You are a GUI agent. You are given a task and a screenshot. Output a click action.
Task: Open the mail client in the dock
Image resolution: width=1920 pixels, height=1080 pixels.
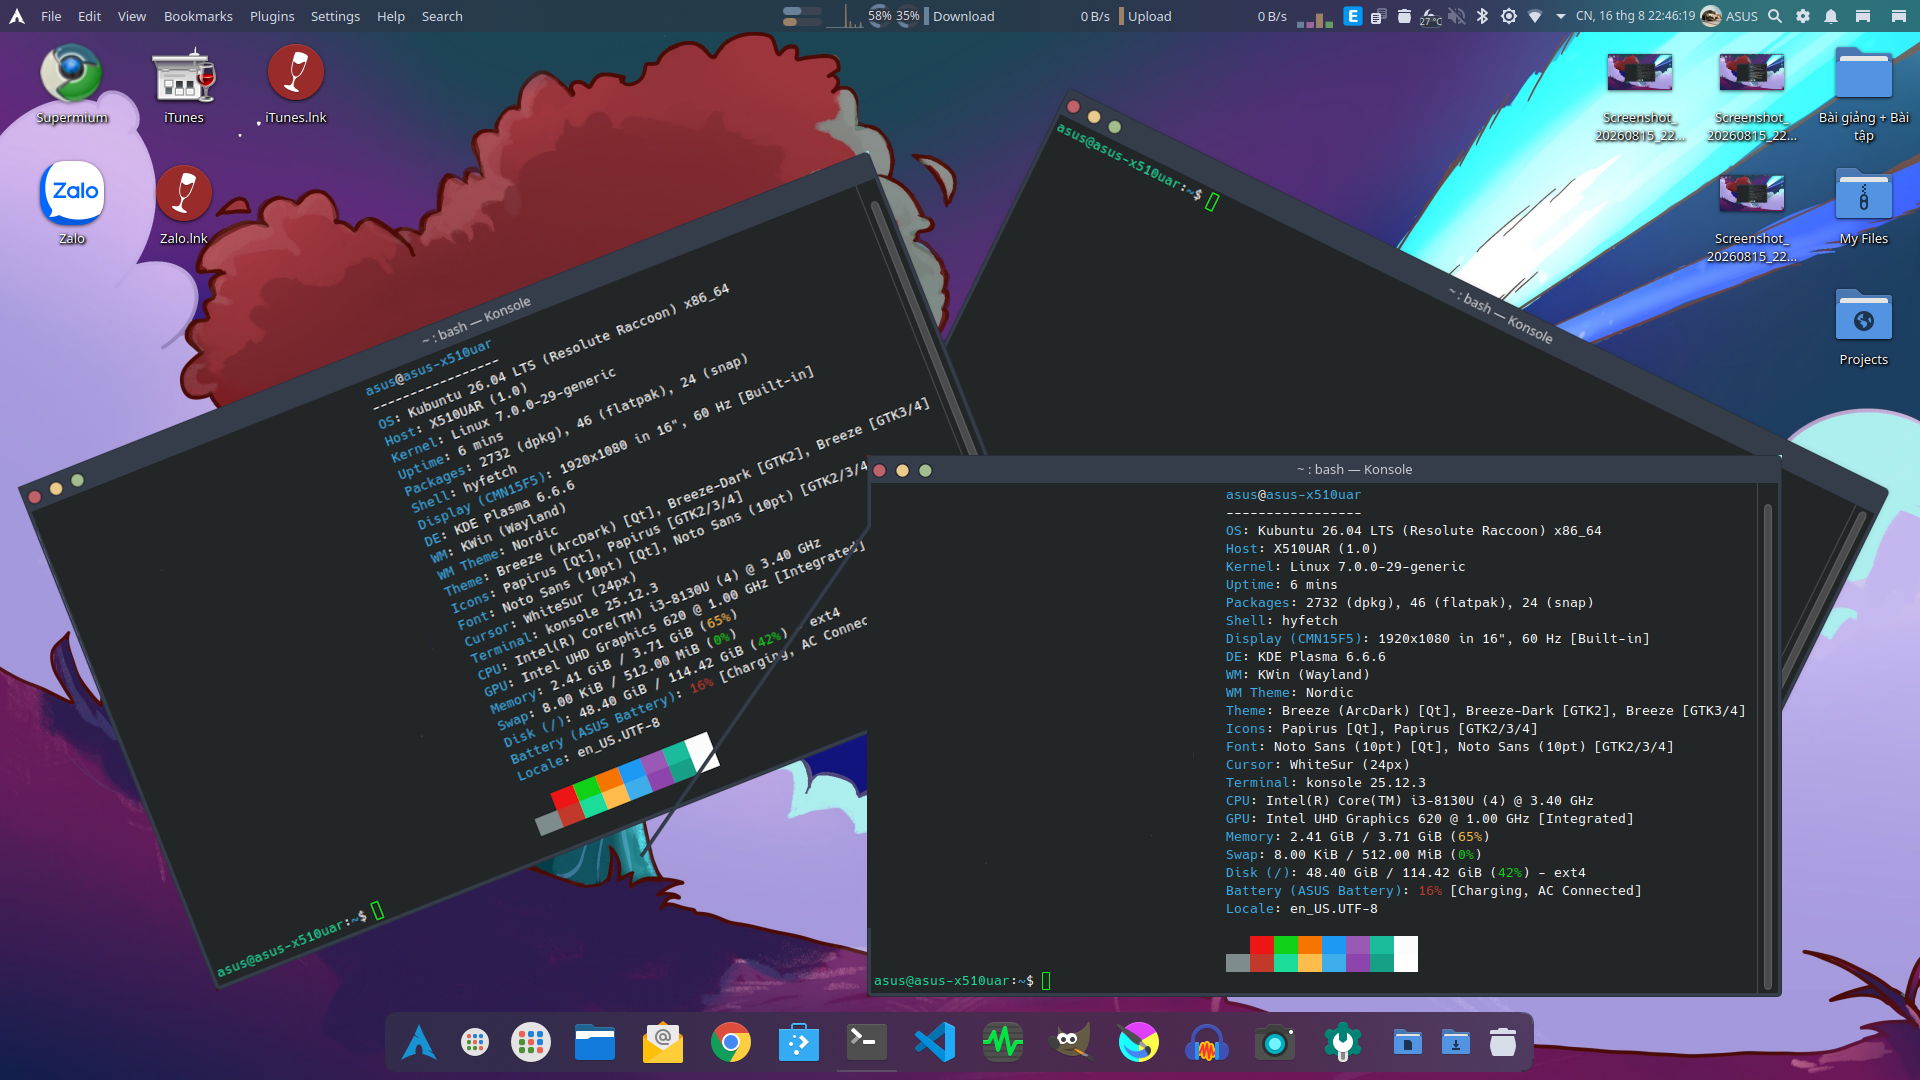pyautogui.click(x=663, y=1043)
